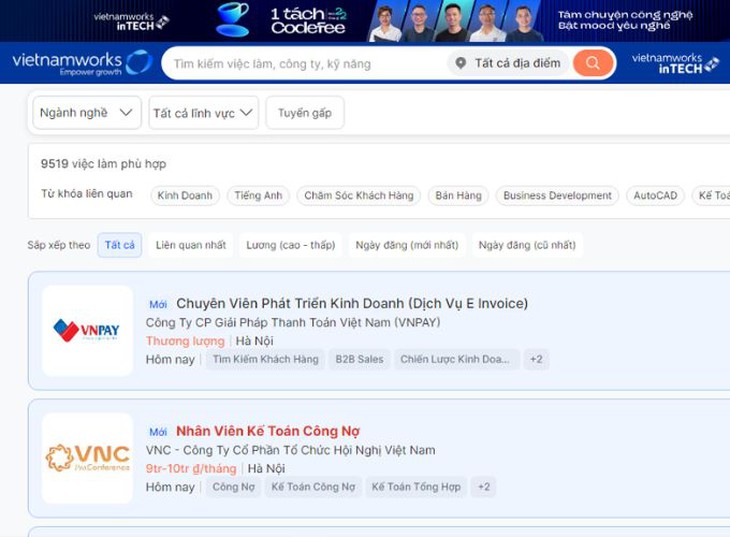Click the 9tr-10tr ₫/tháng salary text
Screen dimensions: 730x537
point(191,469)
